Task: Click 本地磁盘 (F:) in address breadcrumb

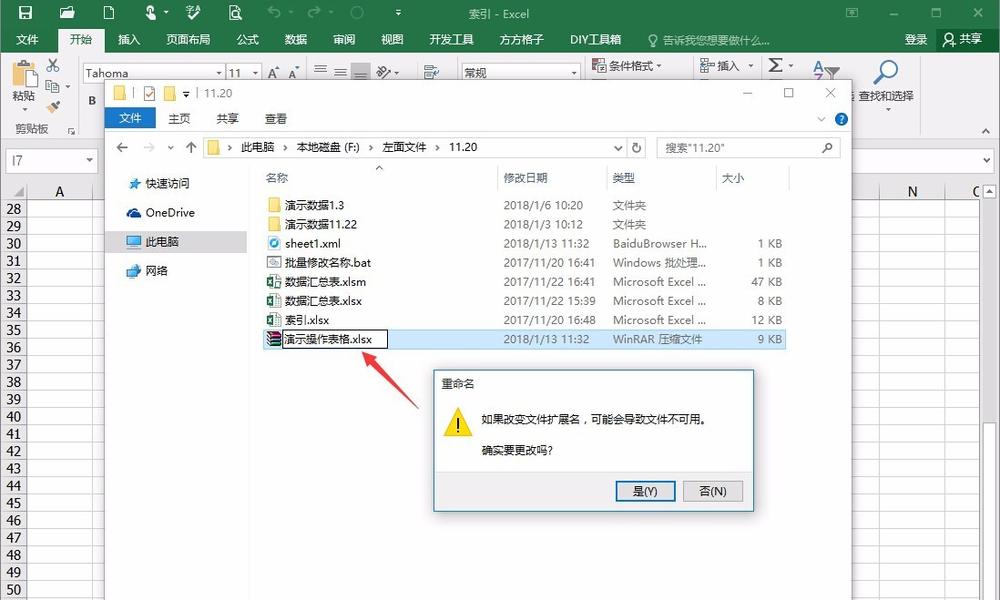Action: tap(328, 147)
